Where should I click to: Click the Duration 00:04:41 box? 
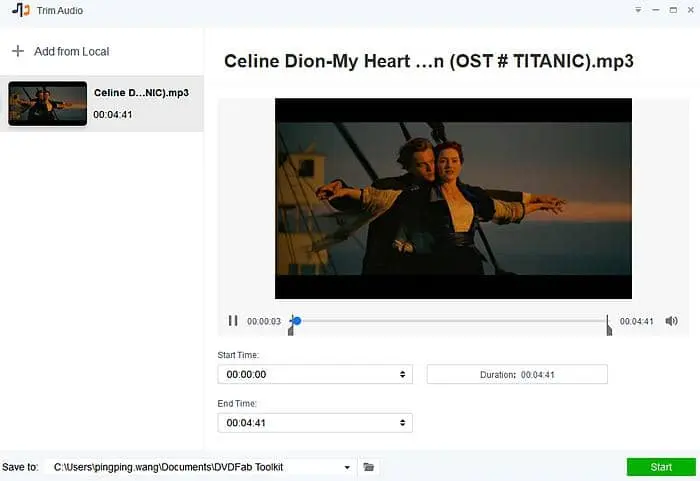(517, 374)
